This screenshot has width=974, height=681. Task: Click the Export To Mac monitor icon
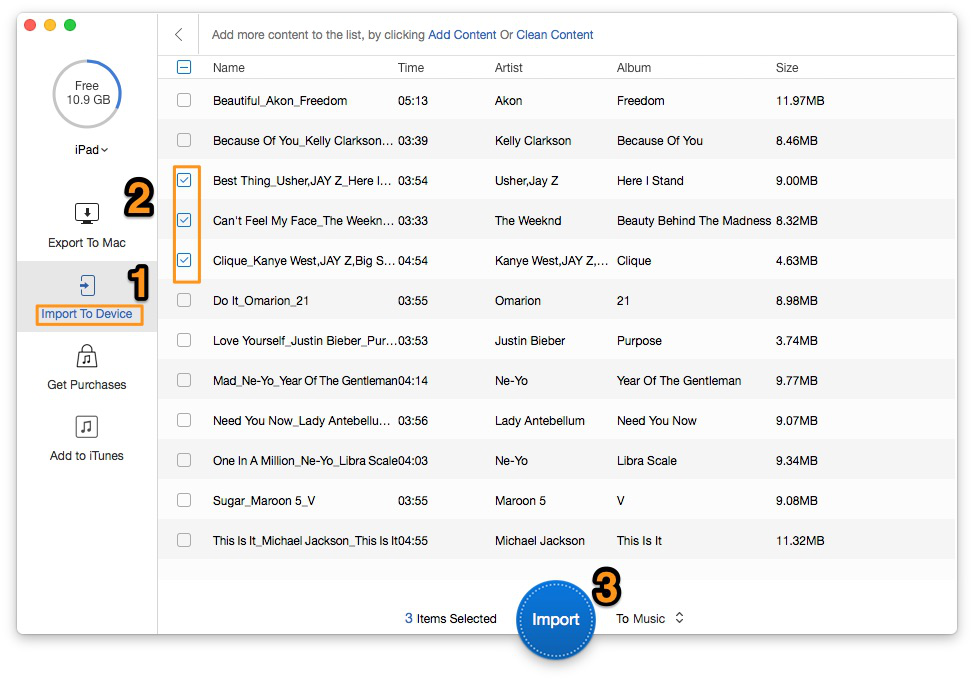coord(87,213)
